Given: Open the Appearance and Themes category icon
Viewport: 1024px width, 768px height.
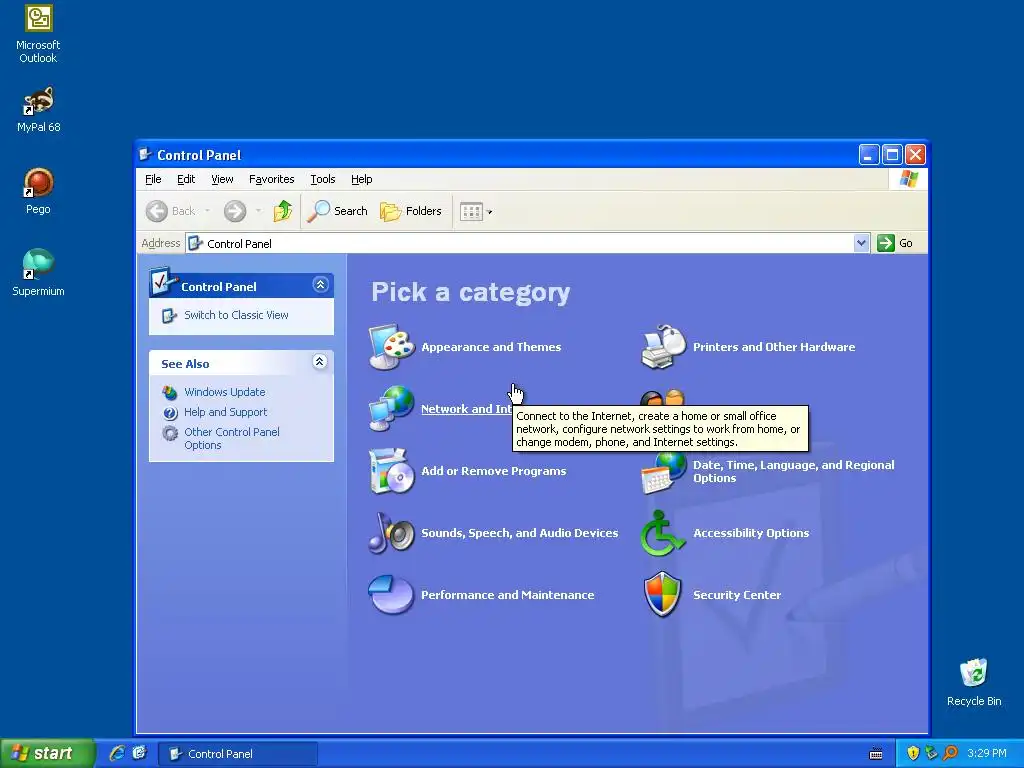Looking at the screenshot, I should 391,347.
